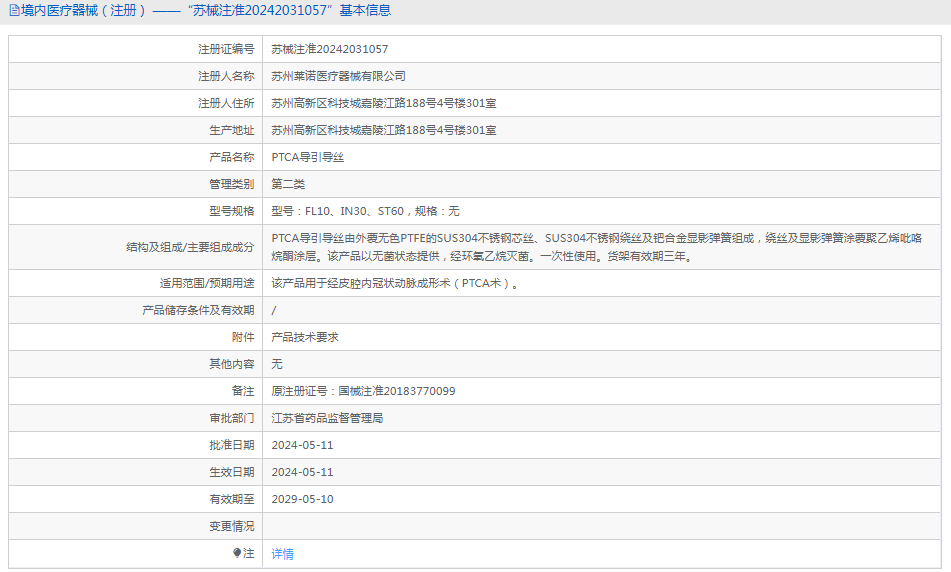Click the 适用范围/预期用途 label
Viewport: 951px width, 572px height.
(207, 283)
